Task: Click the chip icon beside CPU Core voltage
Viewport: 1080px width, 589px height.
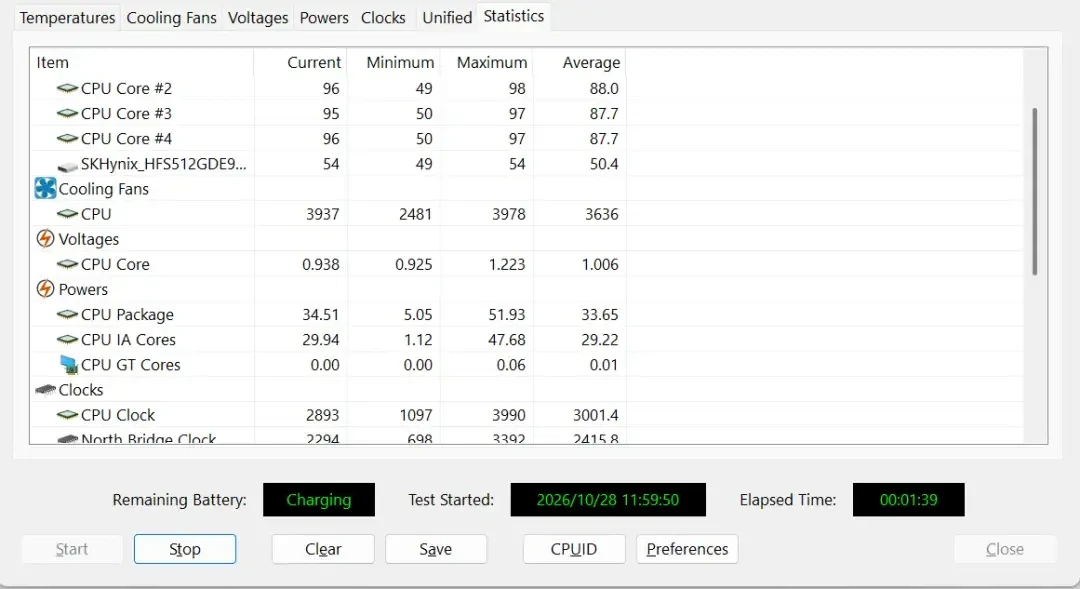Action: [67, 265]
